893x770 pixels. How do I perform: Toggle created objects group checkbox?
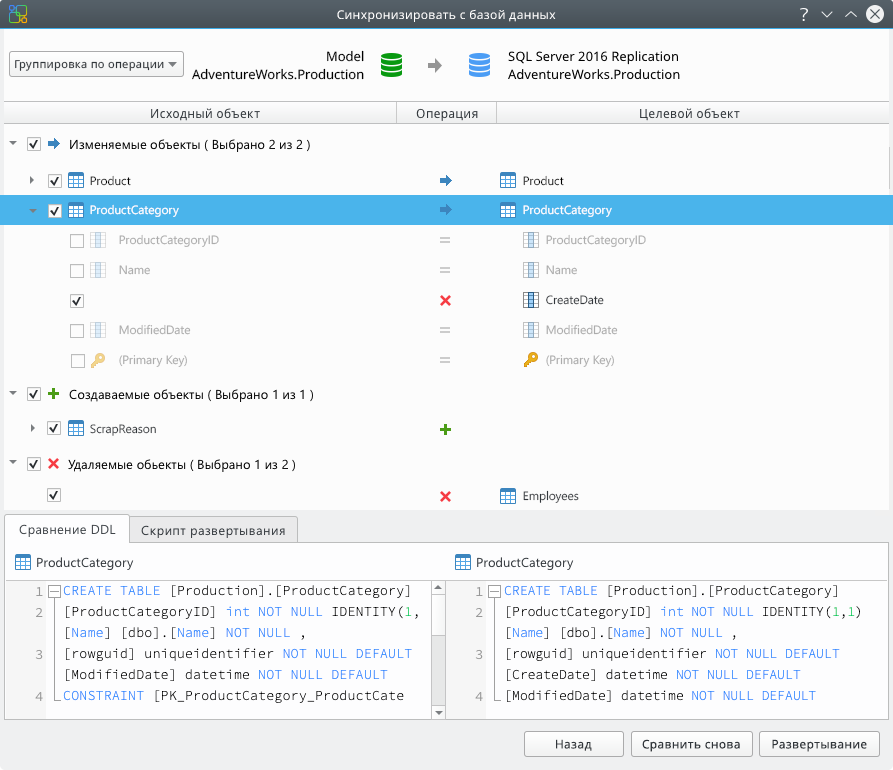coord(34,394)
